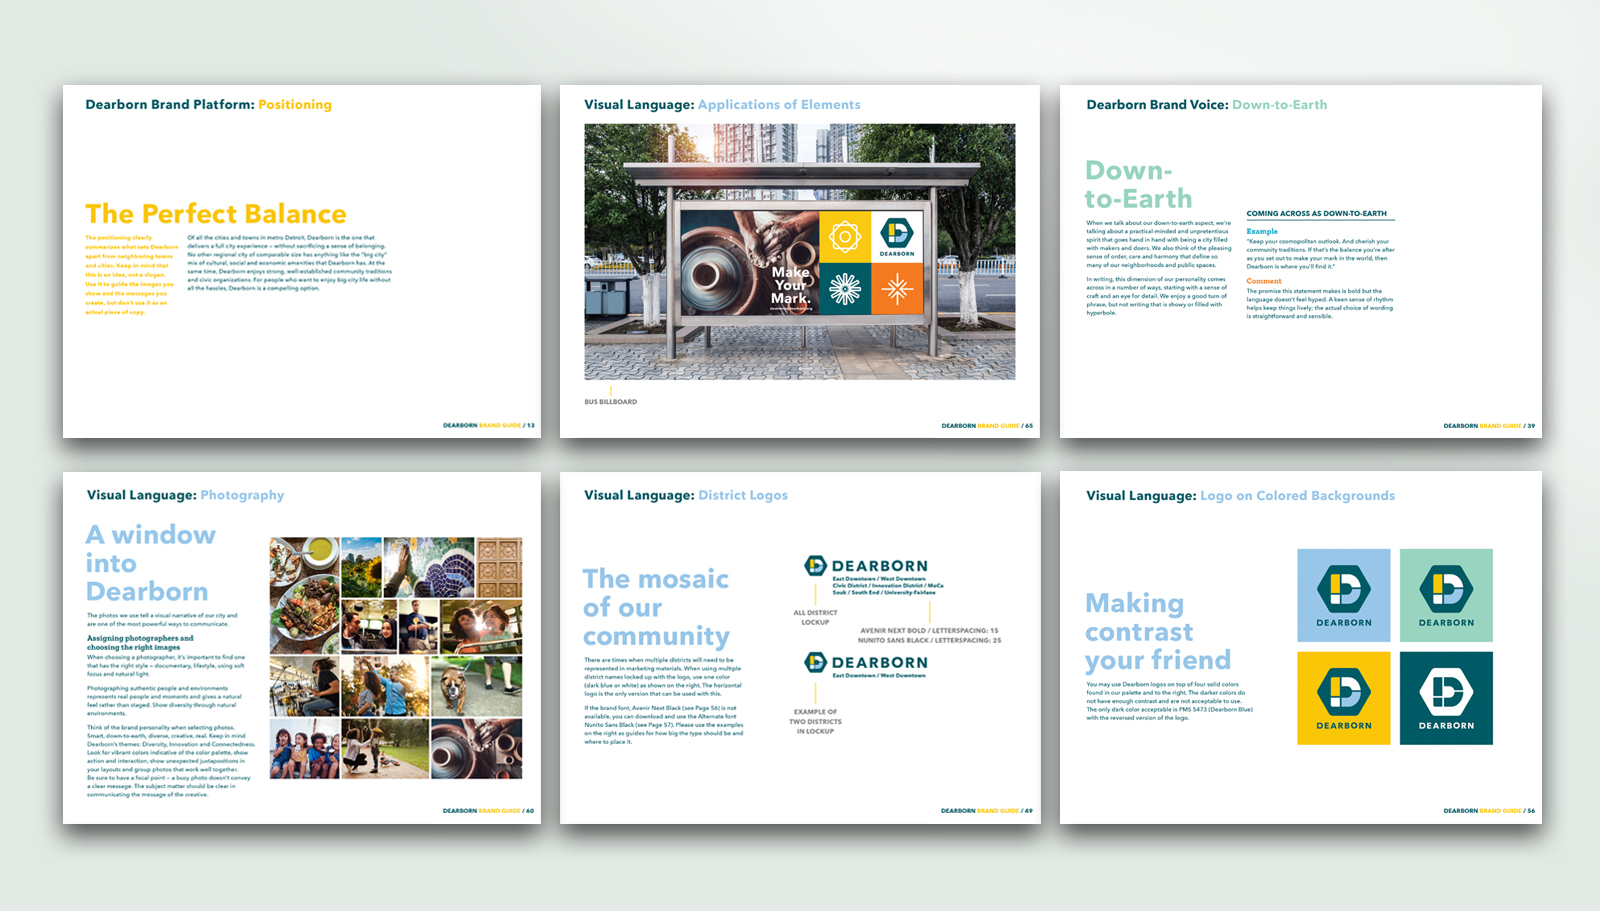The height and width of the screenshot is (911, 1600).
Task: Click the bus billboard photo
Action: (800, 251)
